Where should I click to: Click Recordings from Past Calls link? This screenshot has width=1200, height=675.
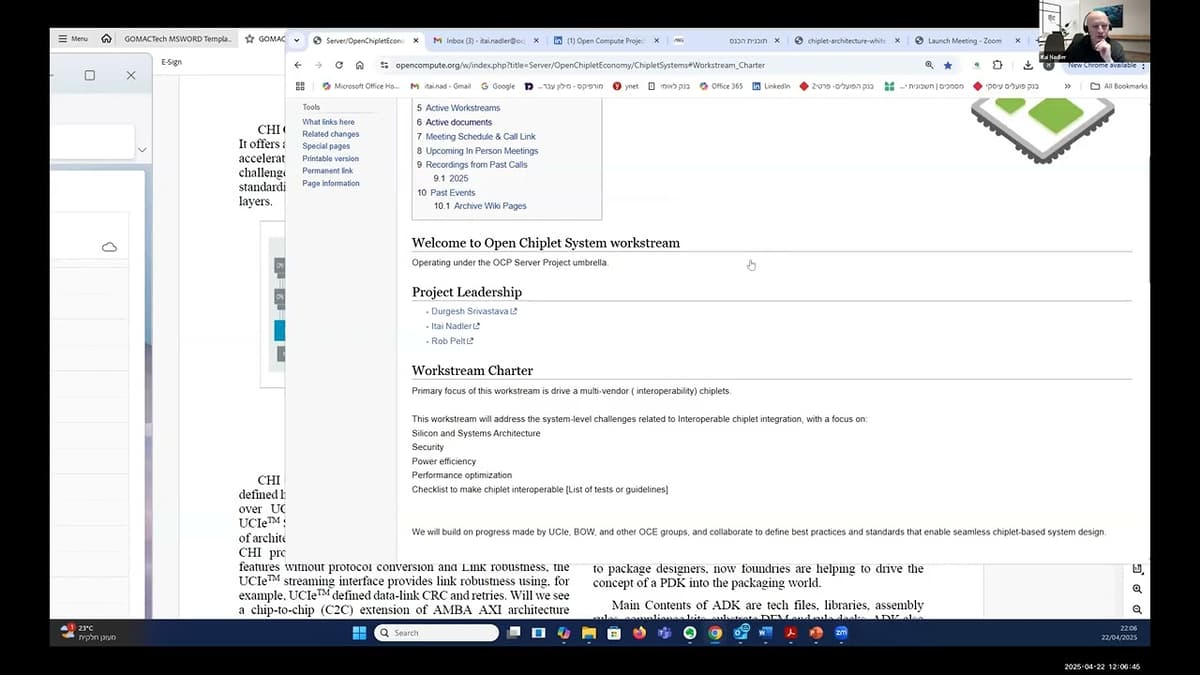click(x=477, y=164)
